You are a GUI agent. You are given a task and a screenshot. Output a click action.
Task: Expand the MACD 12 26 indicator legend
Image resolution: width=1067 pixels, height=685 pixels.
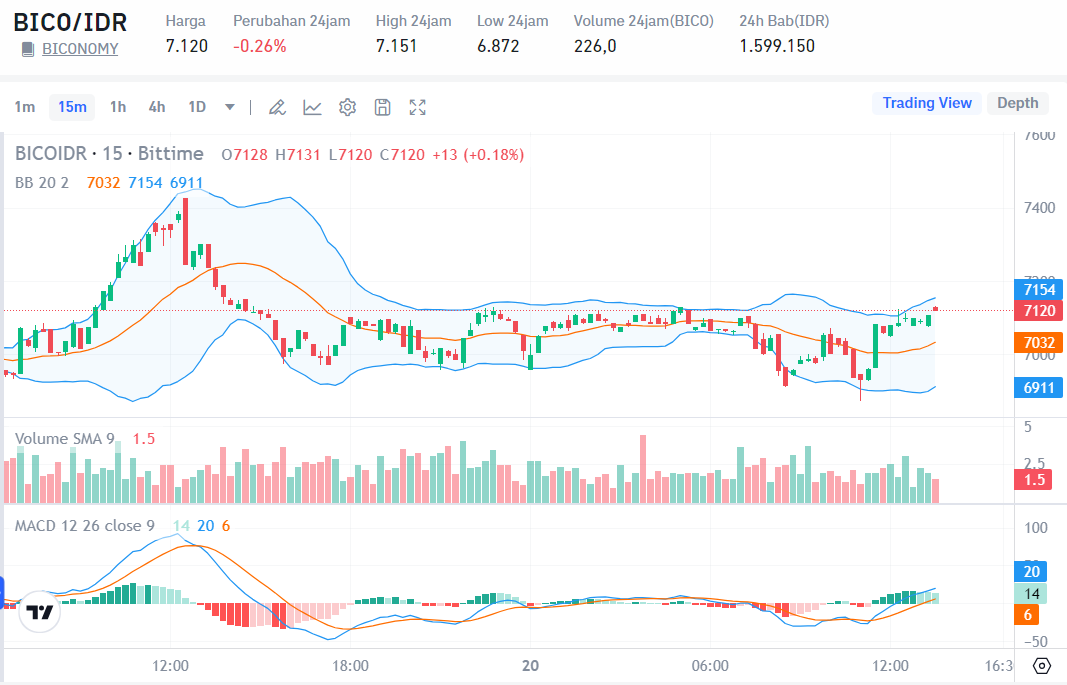84,526
